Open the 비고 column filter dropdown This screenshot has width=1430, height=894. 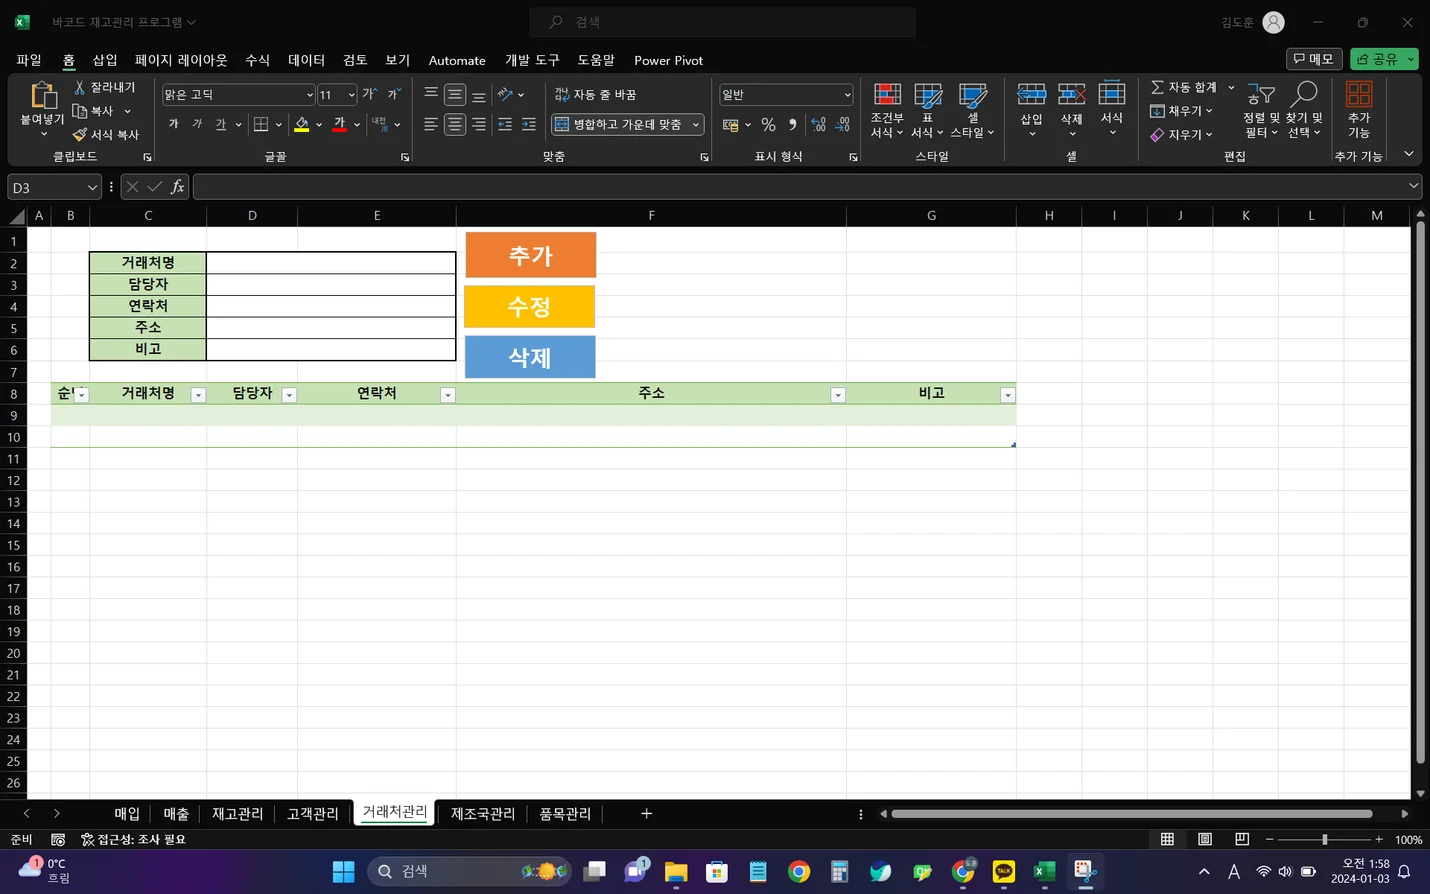[1007, 395]
